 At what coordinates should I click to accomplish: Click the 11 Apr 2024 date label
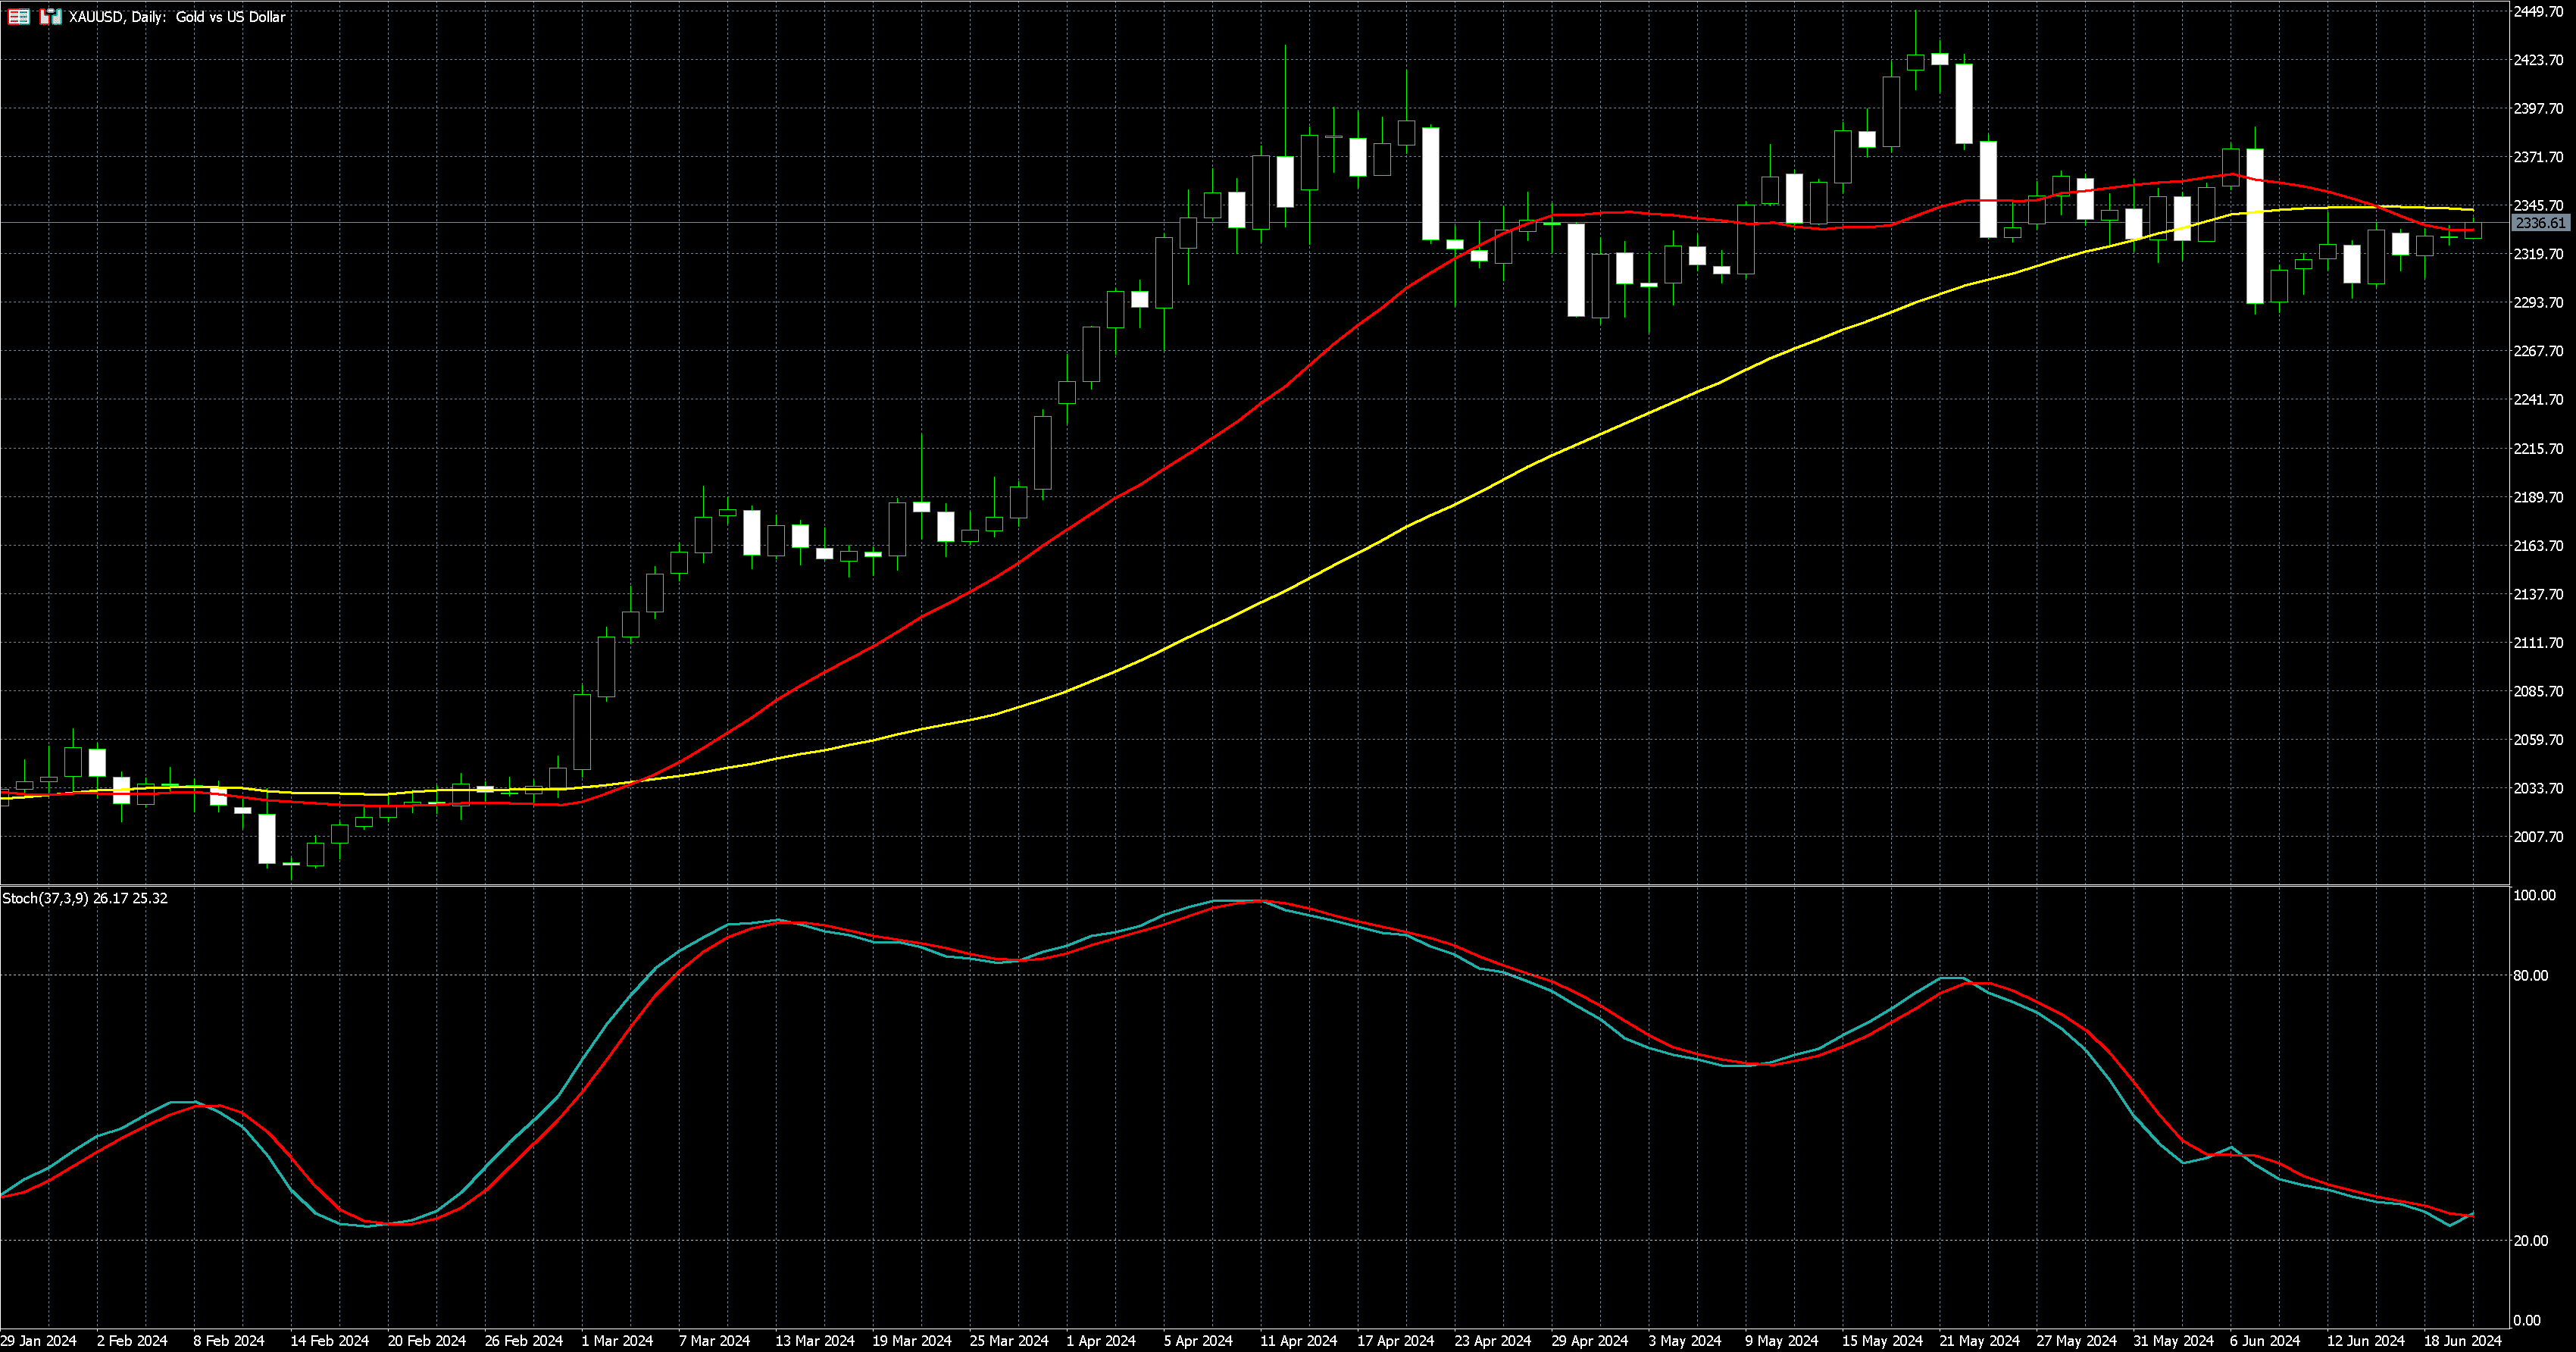point(1298,1340)
